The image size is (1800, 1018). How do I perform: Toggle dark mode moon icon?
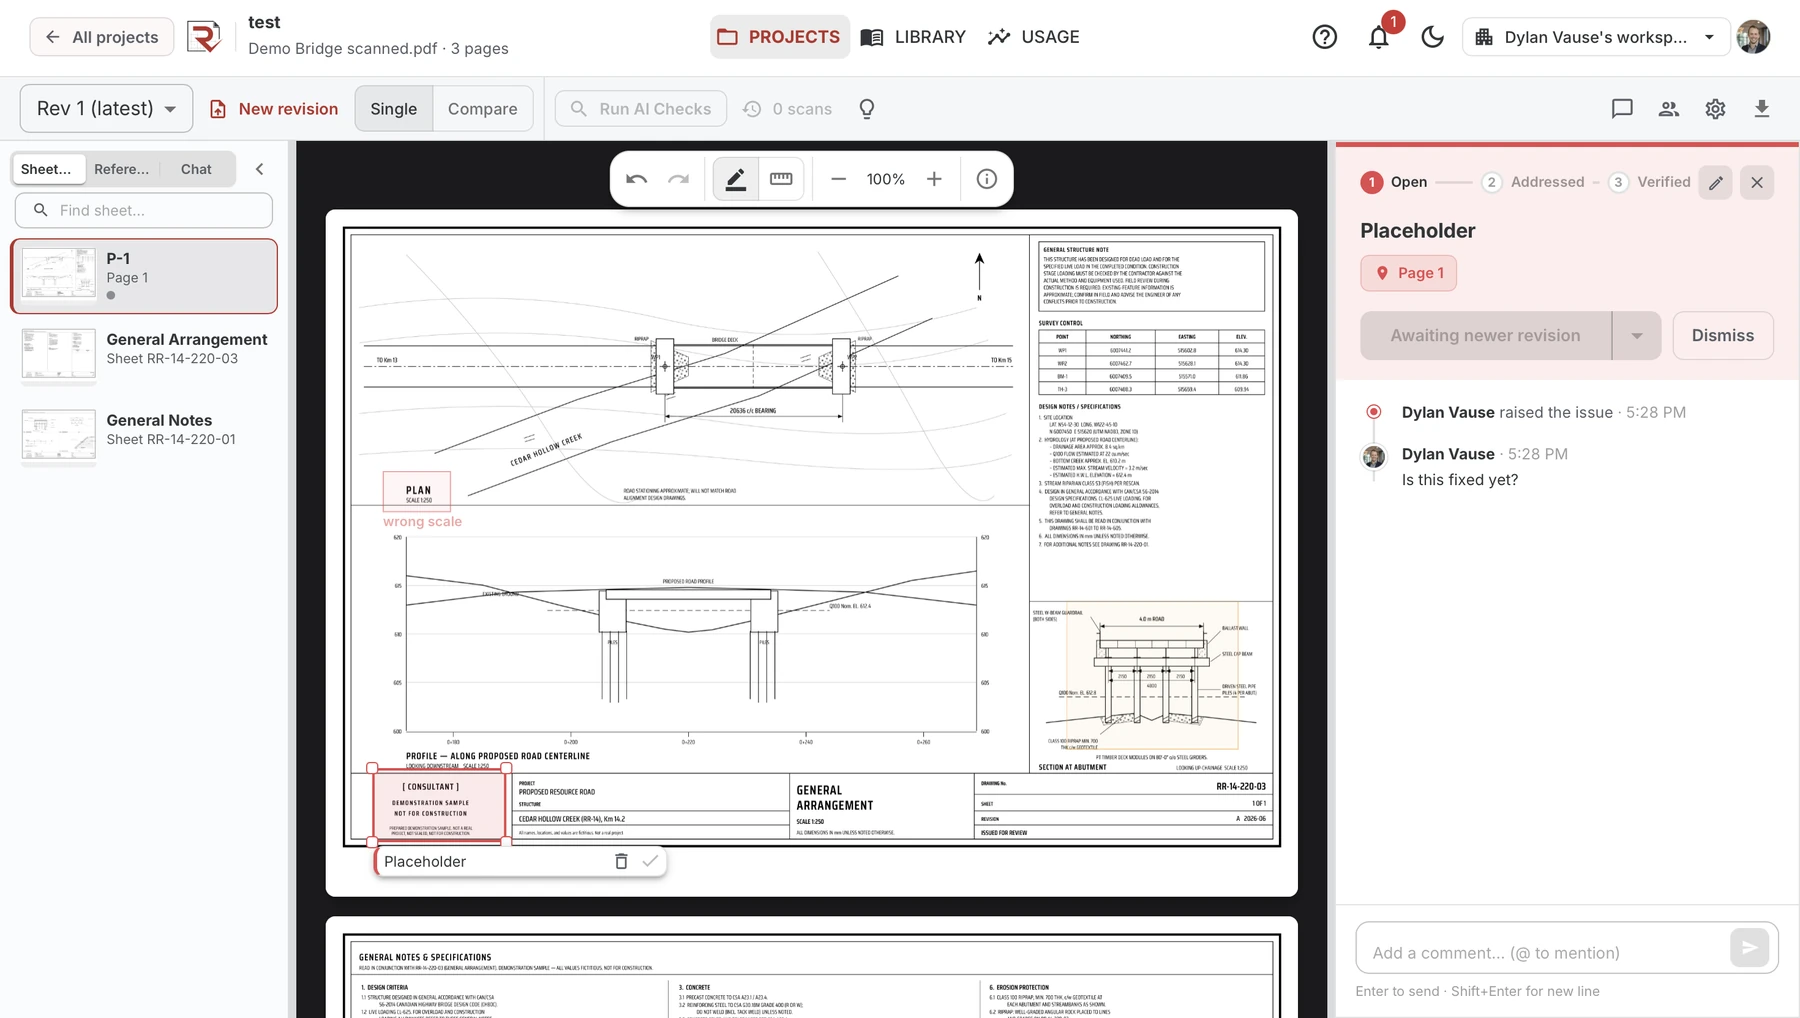1432,37
